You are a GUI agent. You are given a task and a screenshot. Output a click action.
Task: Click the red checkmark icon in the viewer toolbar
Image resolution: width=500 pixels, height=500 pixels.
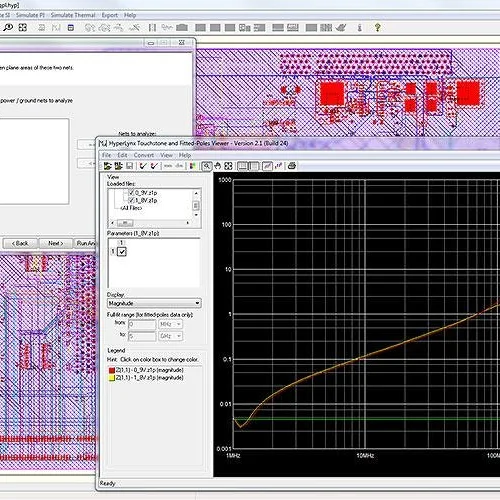[x=154, y=166]
